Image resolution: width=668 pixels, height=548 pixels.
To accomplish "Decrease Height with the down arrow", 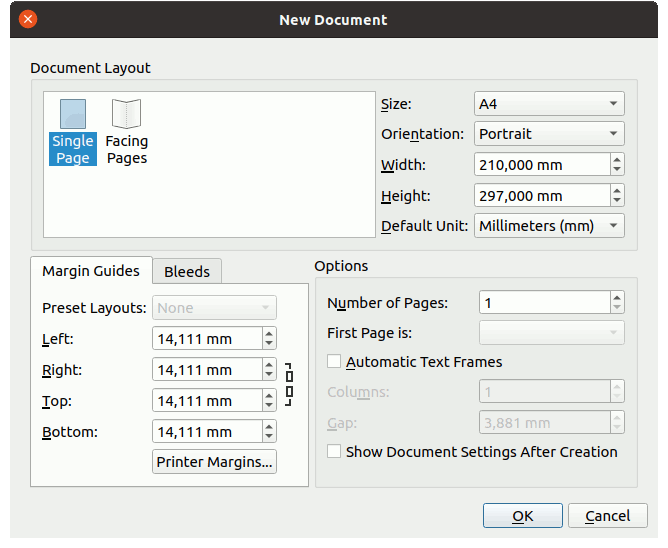I will pos(617,201).
